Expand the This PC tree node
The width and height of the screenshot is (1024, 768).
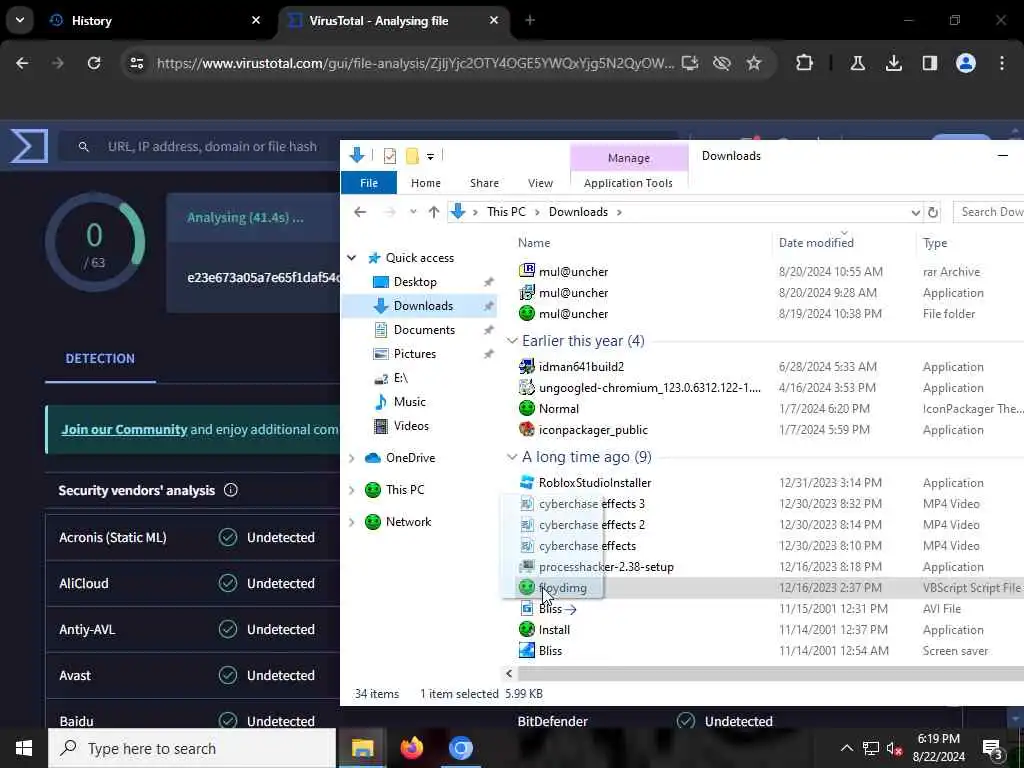point(351,490)
